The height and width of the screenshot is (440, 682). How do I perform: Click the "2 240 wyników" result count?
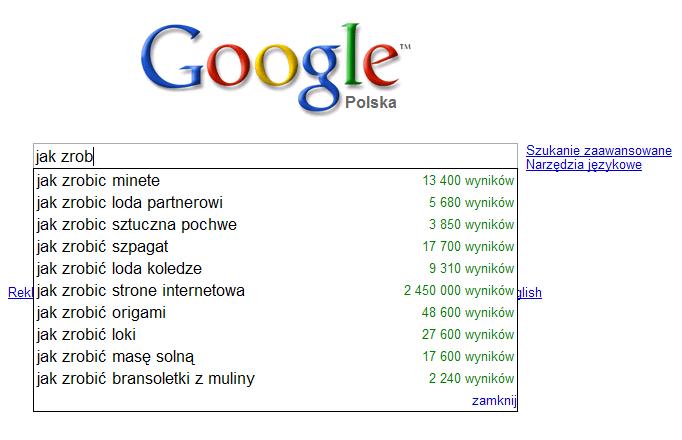(471, 379)
